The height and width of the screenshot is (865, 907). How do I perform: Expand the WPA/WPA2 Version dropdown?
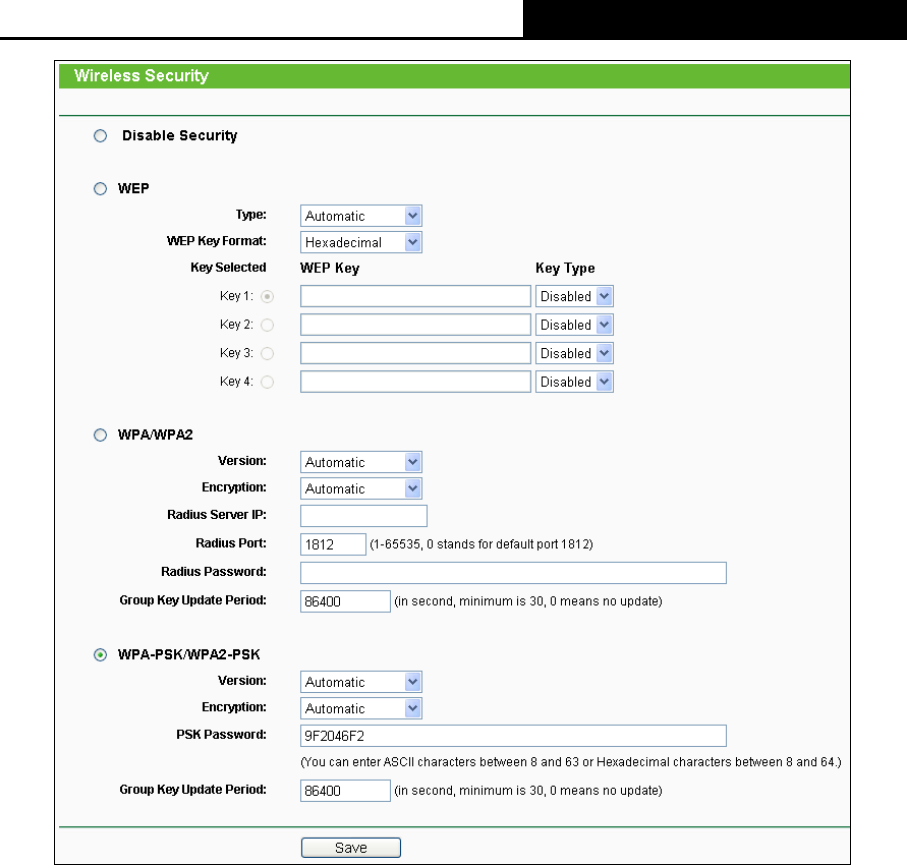tap(361, 462)
